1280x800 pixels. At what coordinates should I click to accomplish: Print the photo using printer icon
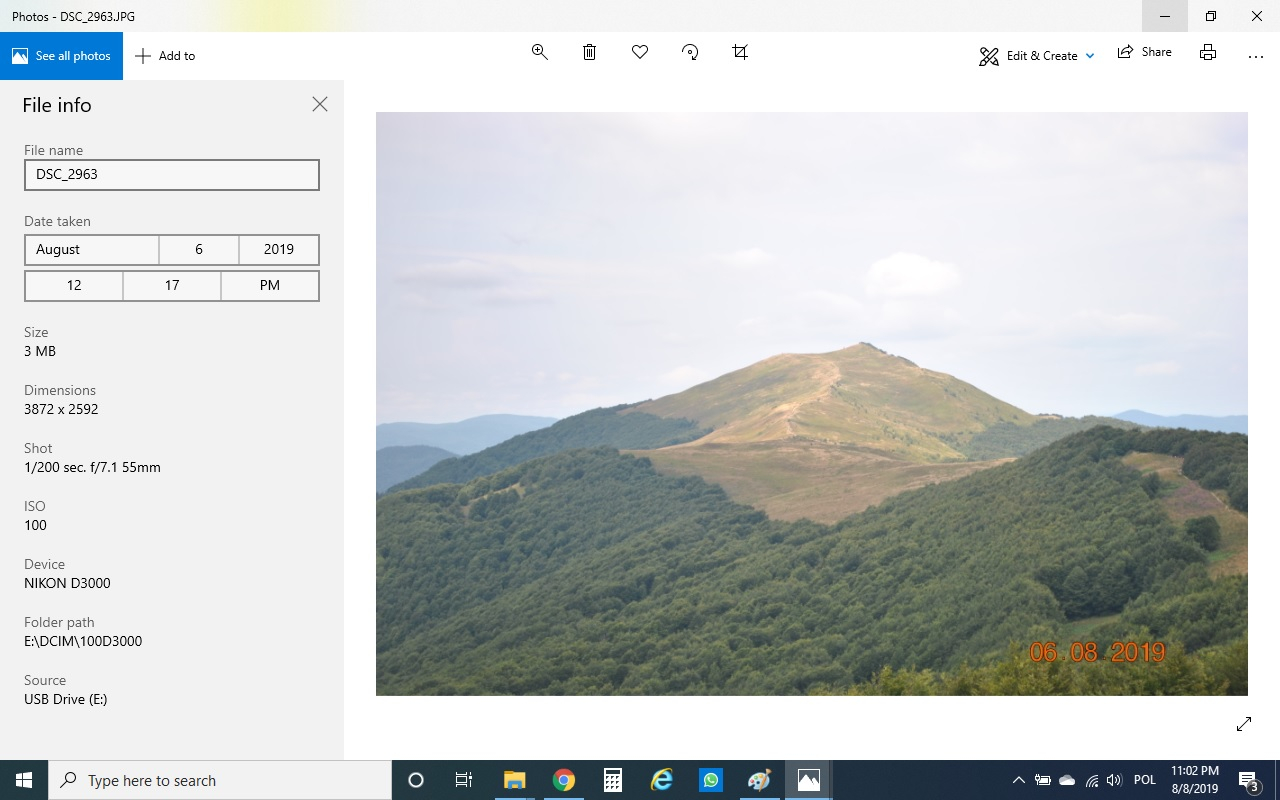coord(1208,52)
